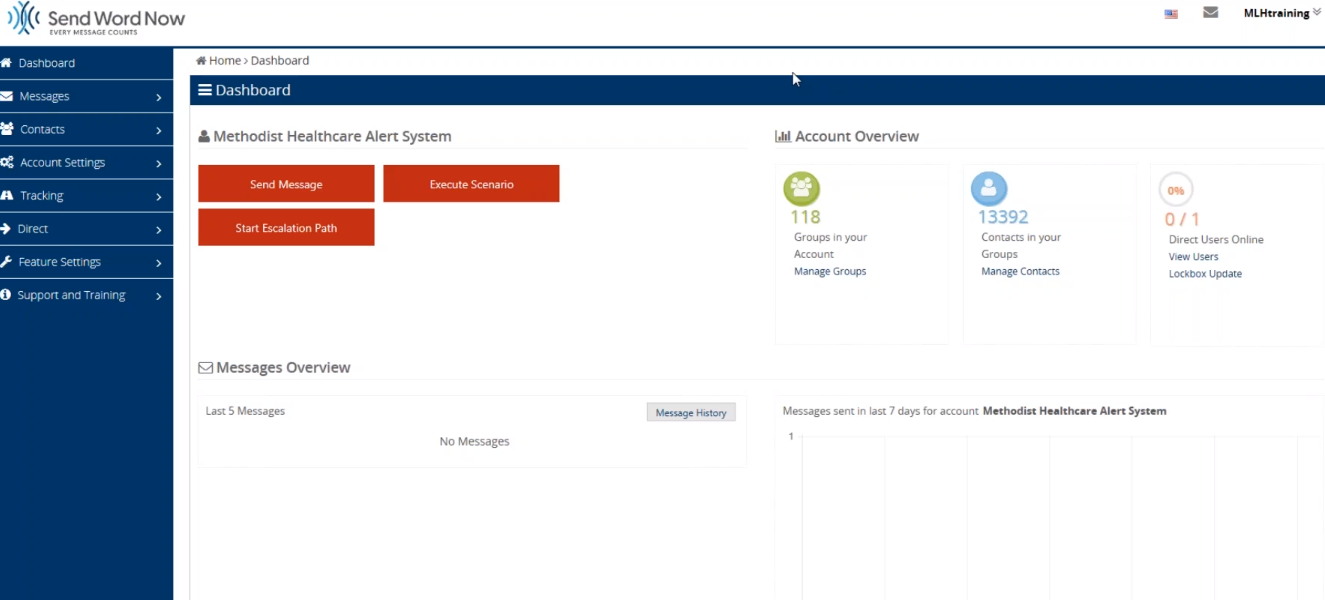This screenshot has height=600, width=1325.
Task: Click the blue Contacts circle icon
Action: coord(989,189)
